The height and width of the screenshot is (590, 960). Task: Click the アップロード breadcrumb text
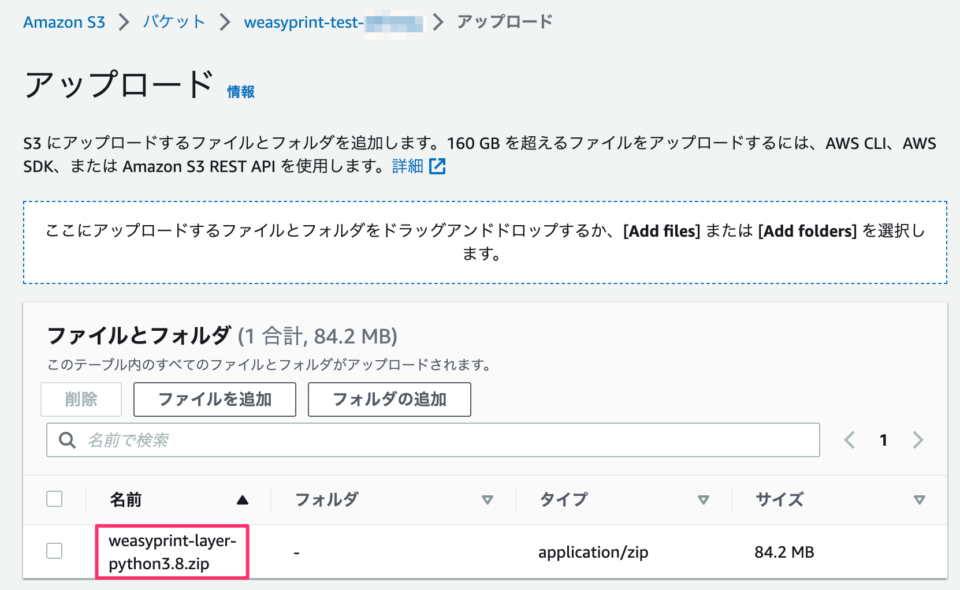[505, 22]
